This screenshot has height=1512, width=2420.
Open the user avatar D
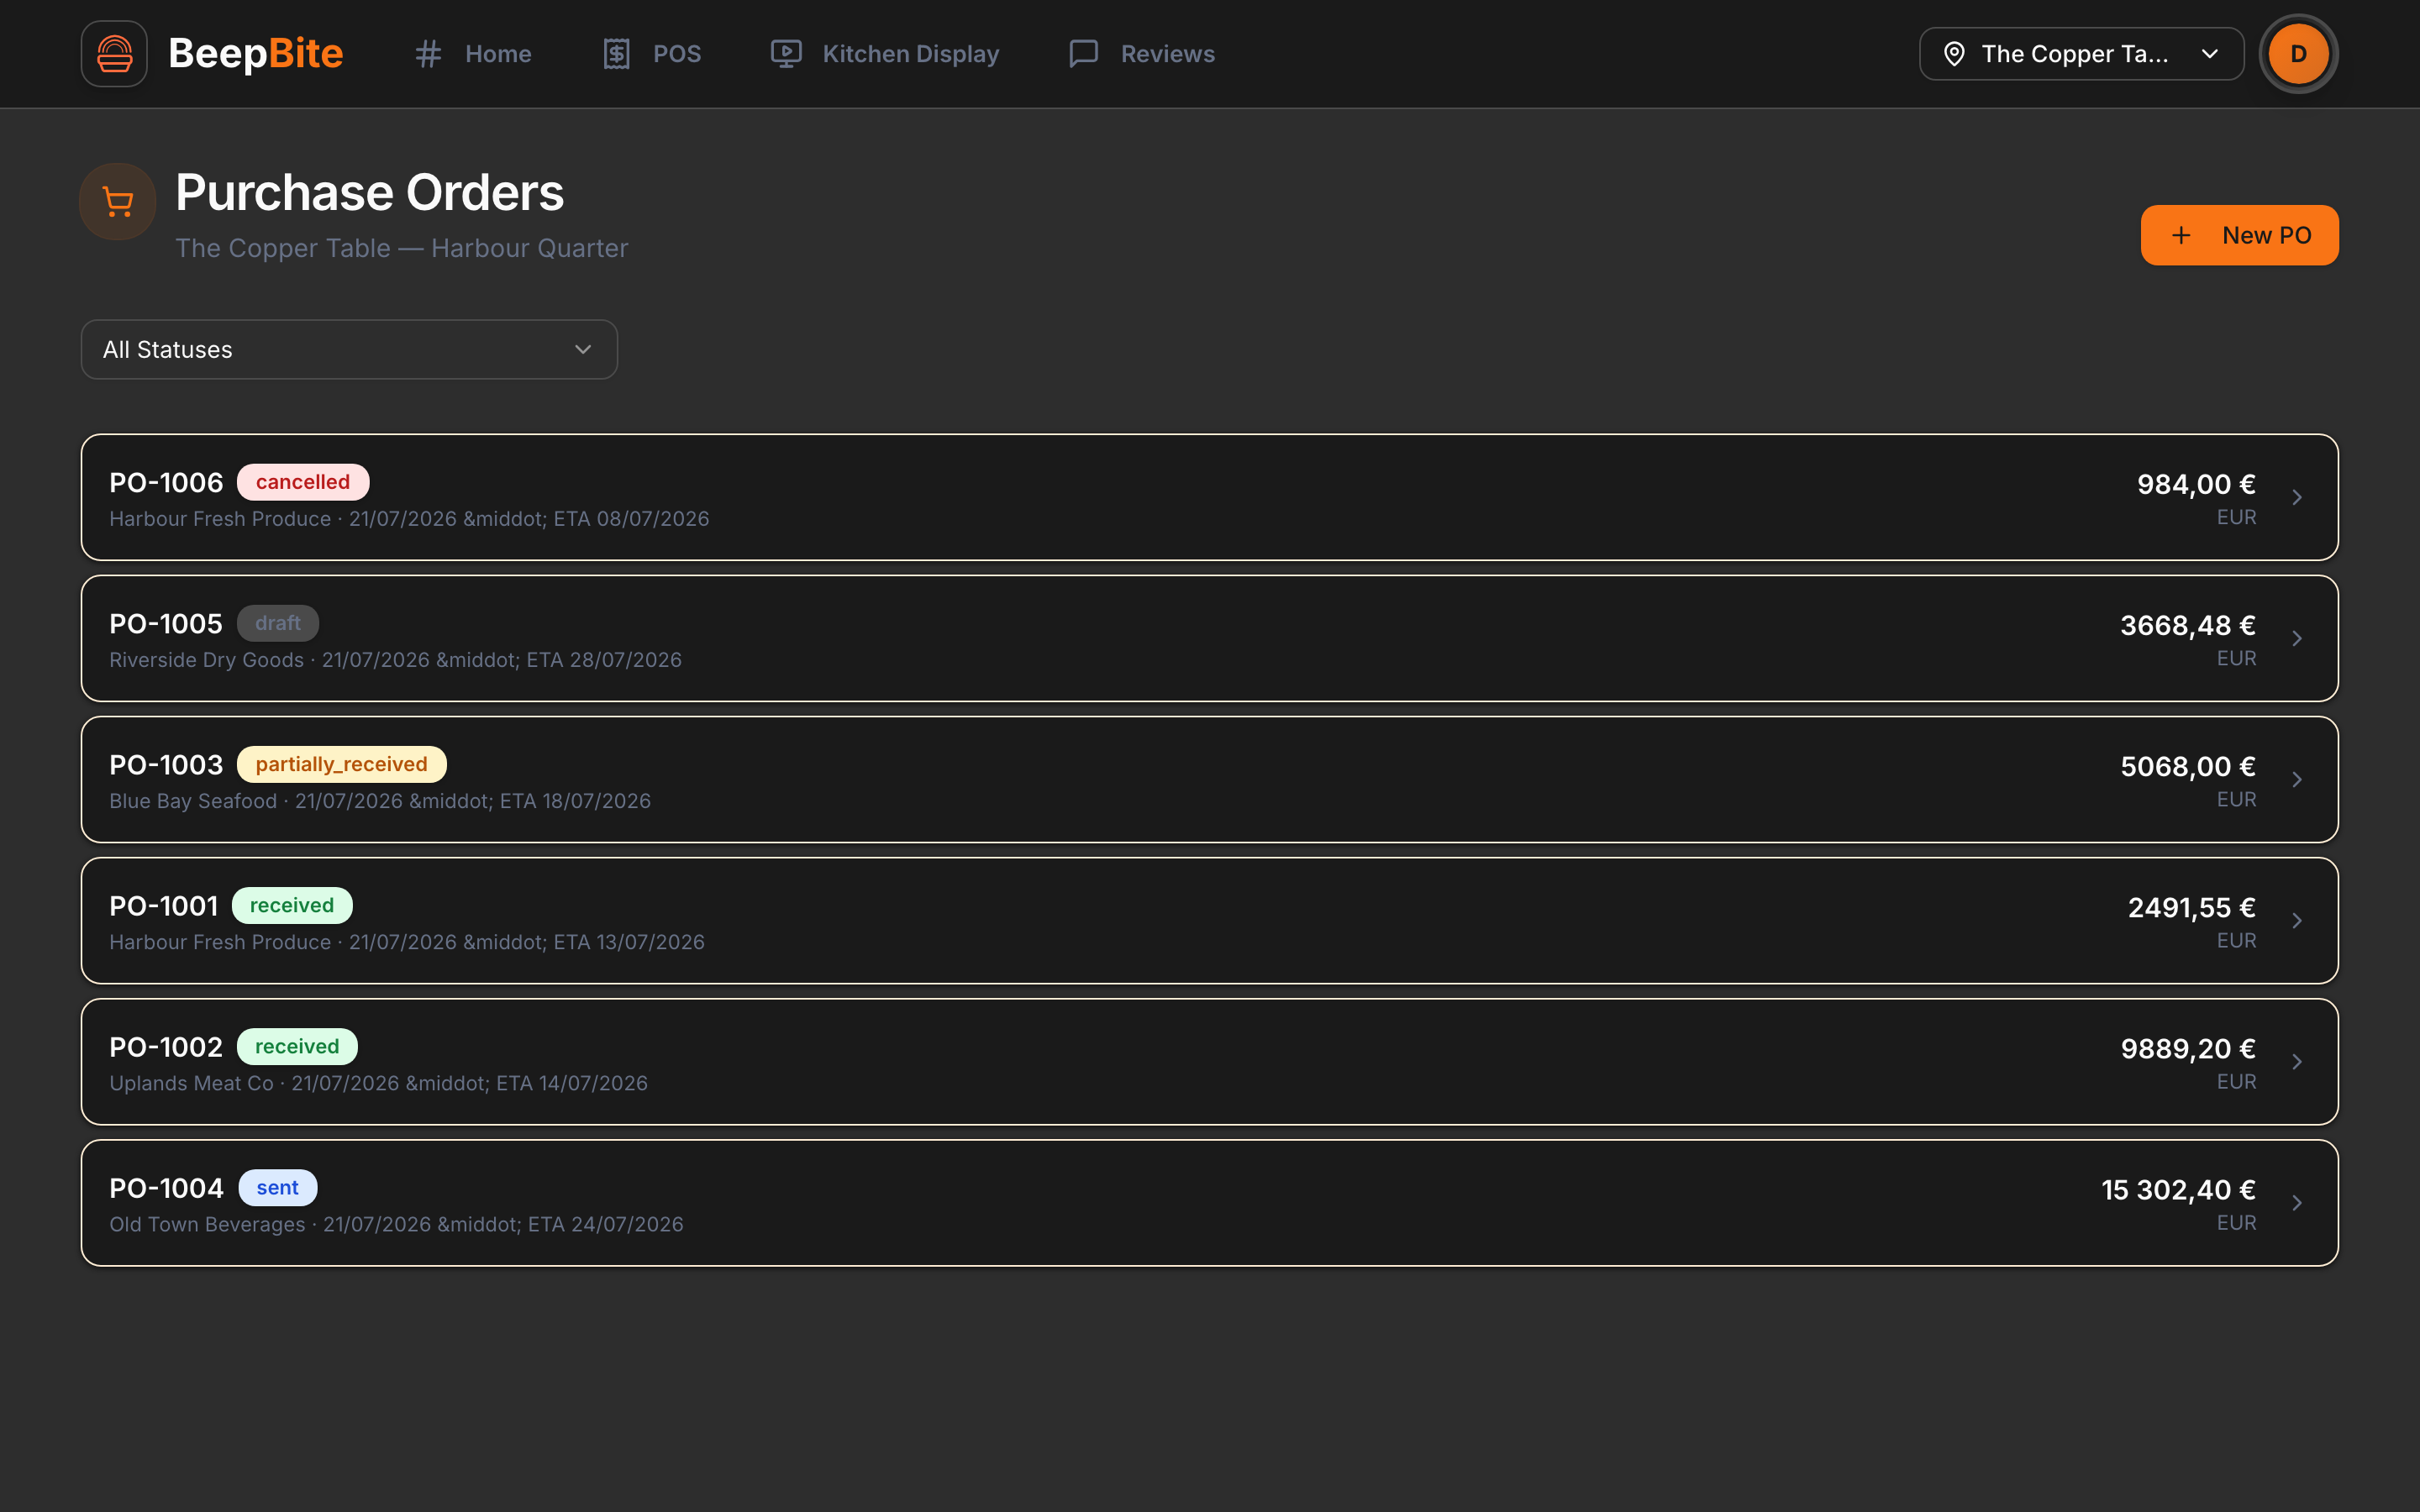click(2298, 54)
